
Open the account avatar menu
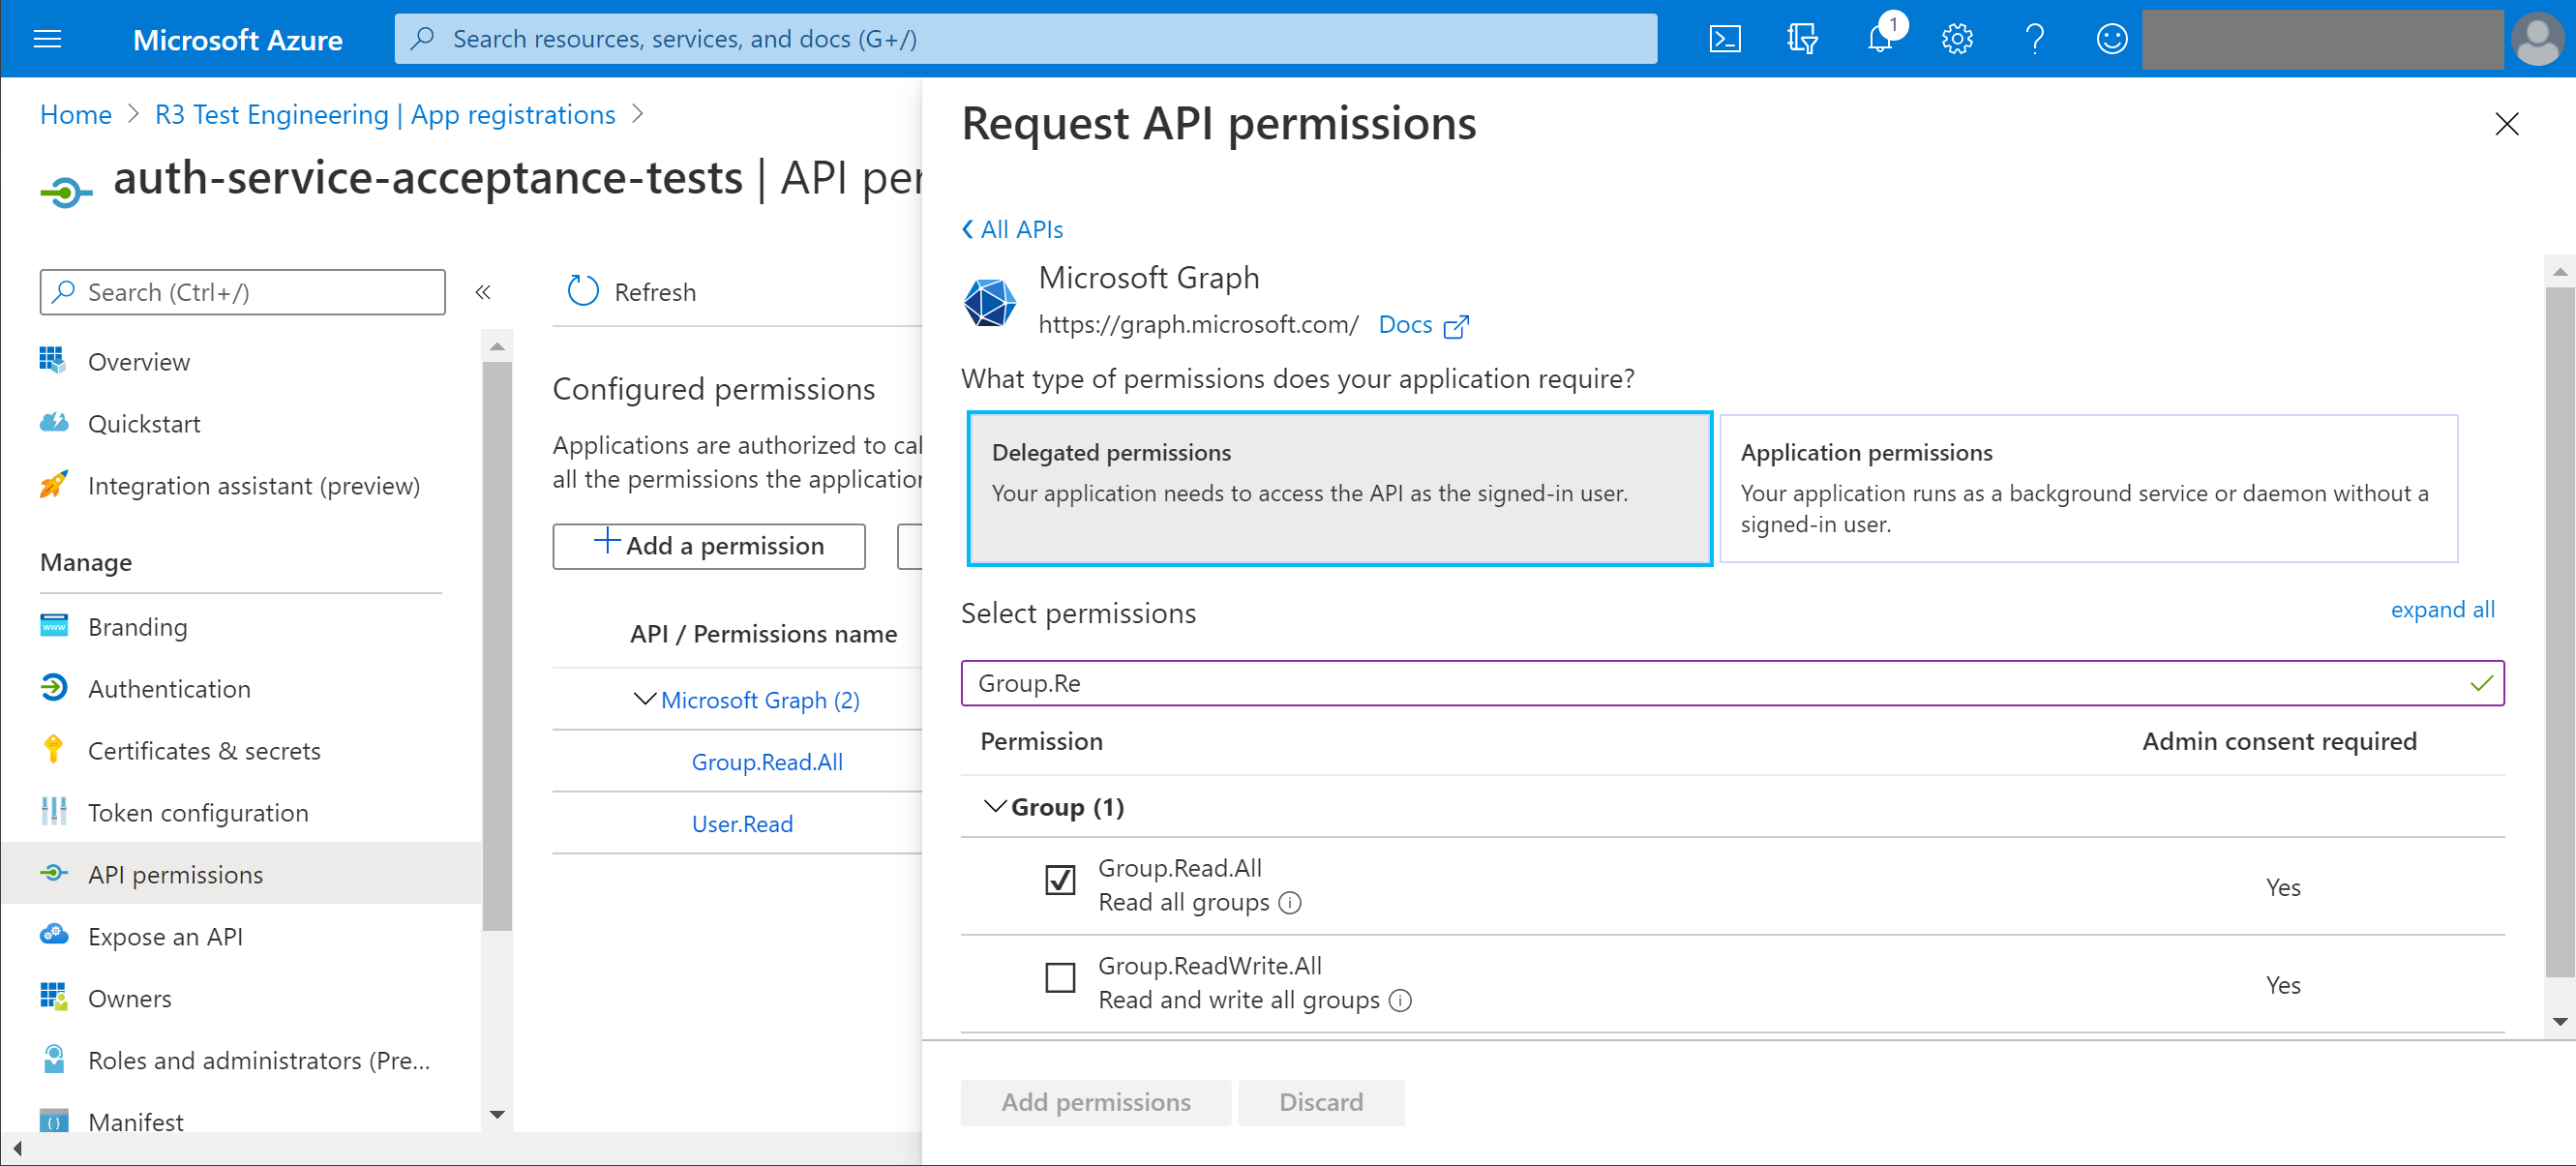coord(2538,39)
